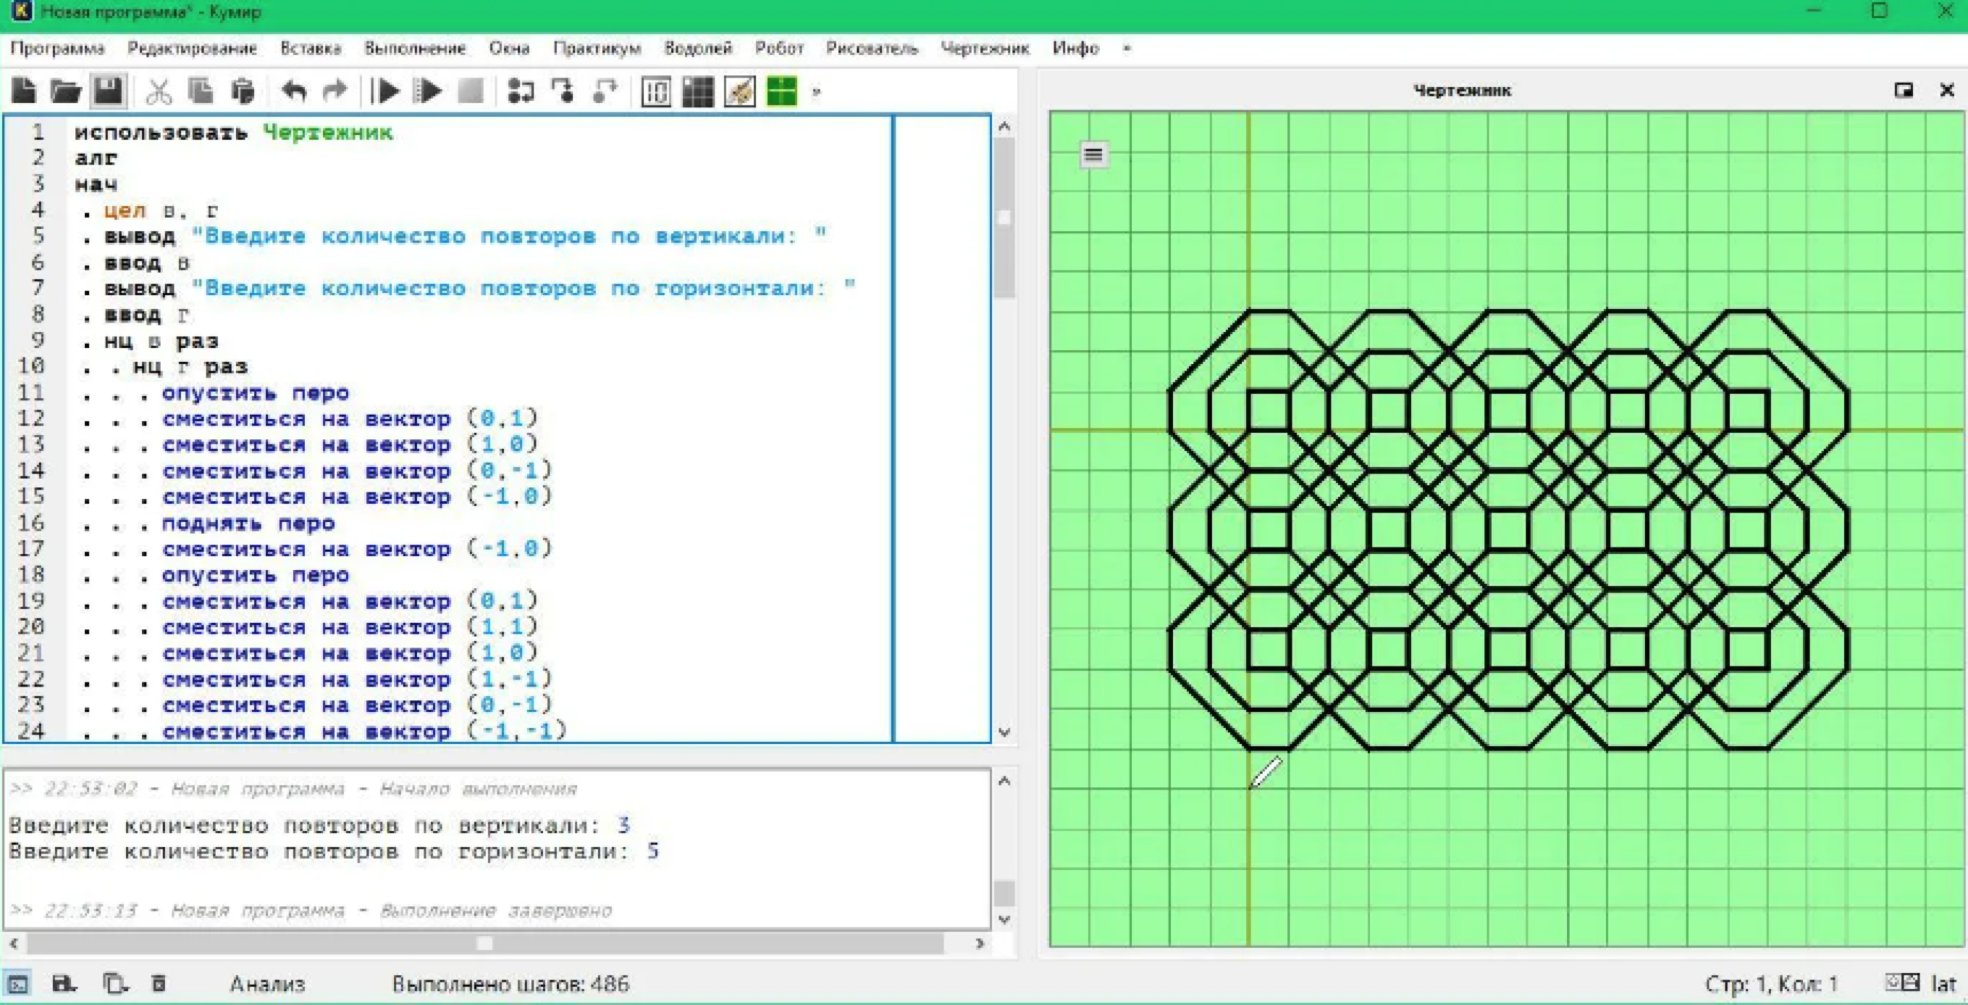Show the Painter (Рисователь) window icon
The image size is (1968, 1005).
[x=740, y=92]
